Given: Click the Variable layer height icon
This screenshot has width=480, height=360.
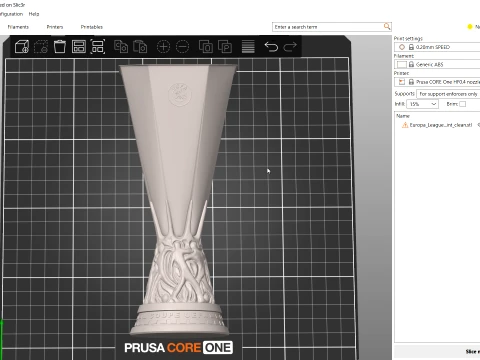Looking at the screenshot, I should tap(248, 47).
